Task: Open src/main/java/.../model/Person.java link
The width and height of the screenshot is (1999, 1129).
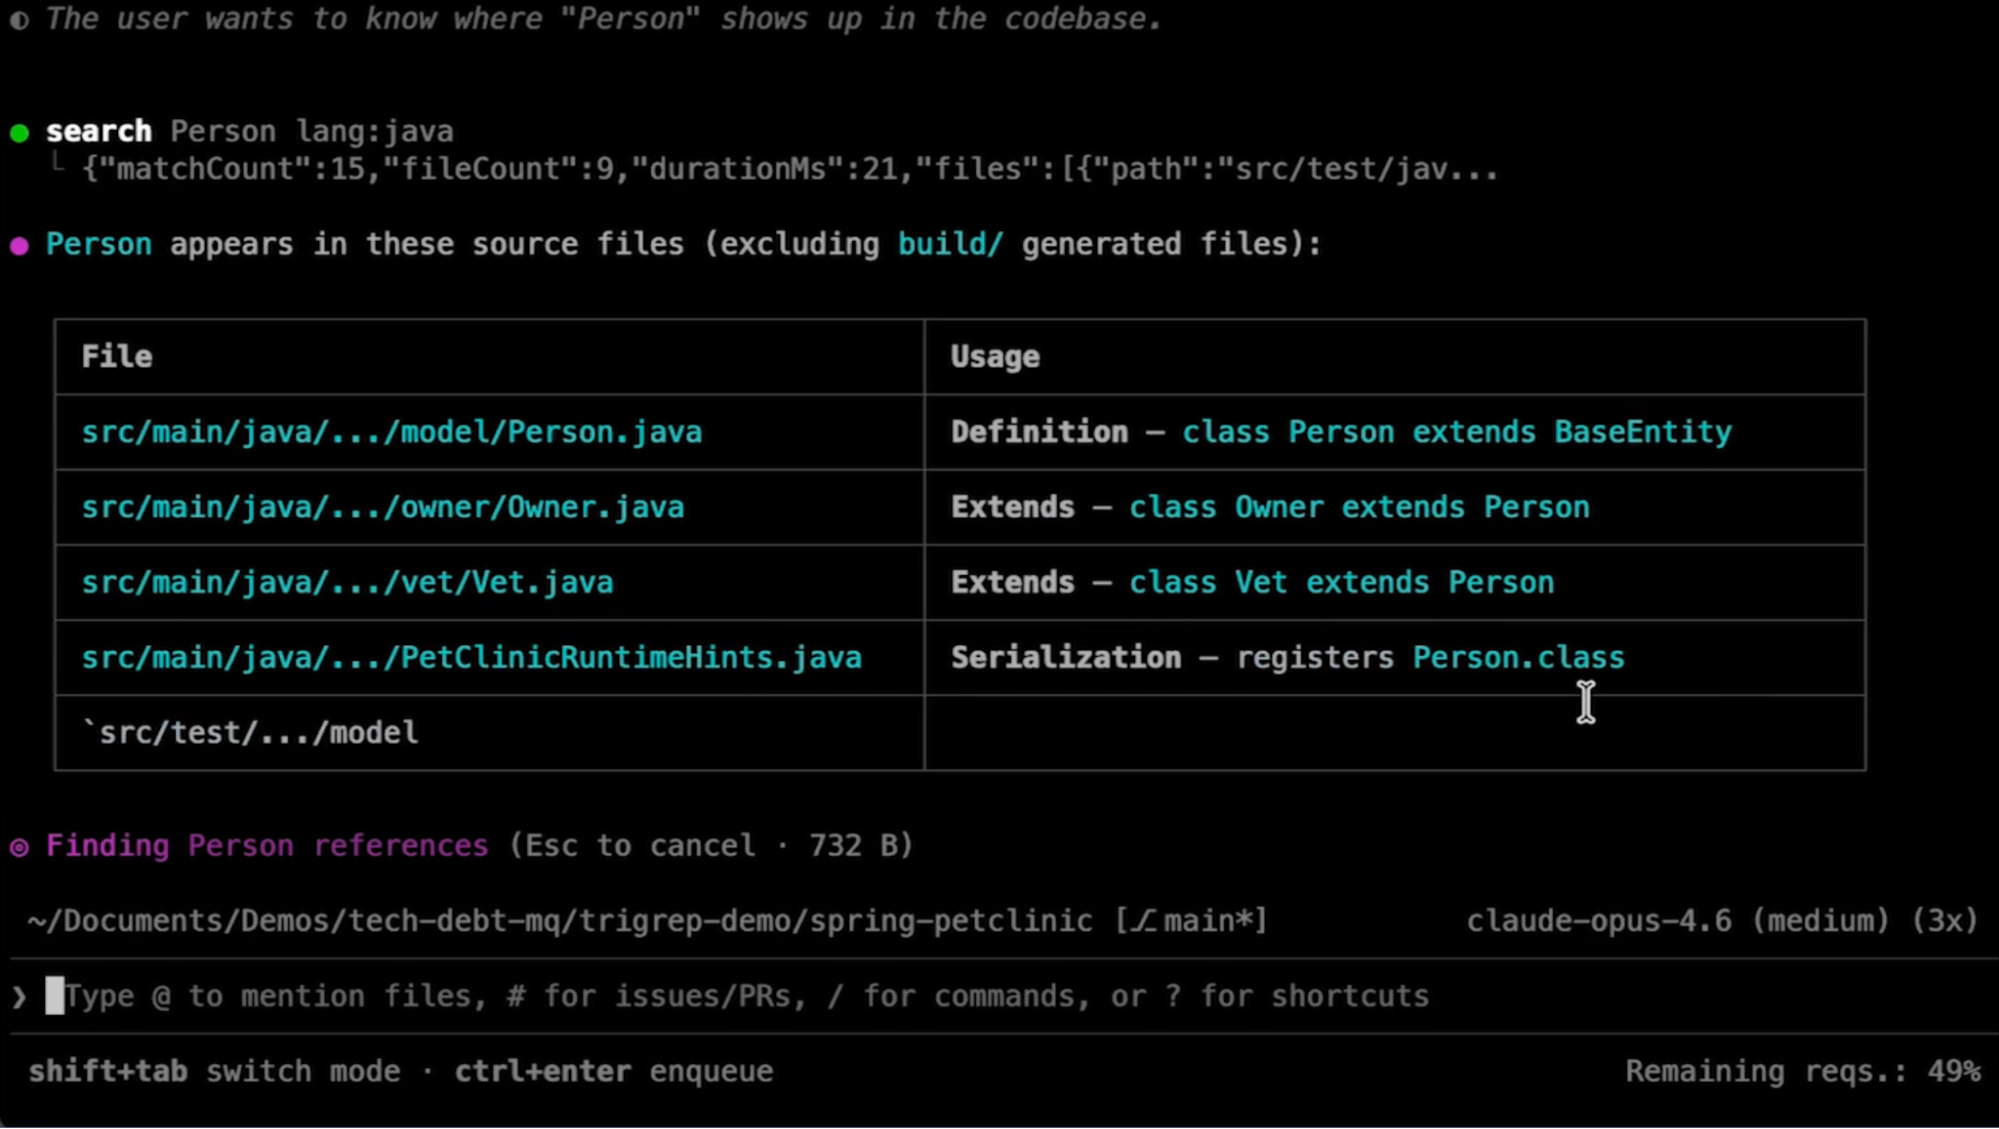Action: 391,432
